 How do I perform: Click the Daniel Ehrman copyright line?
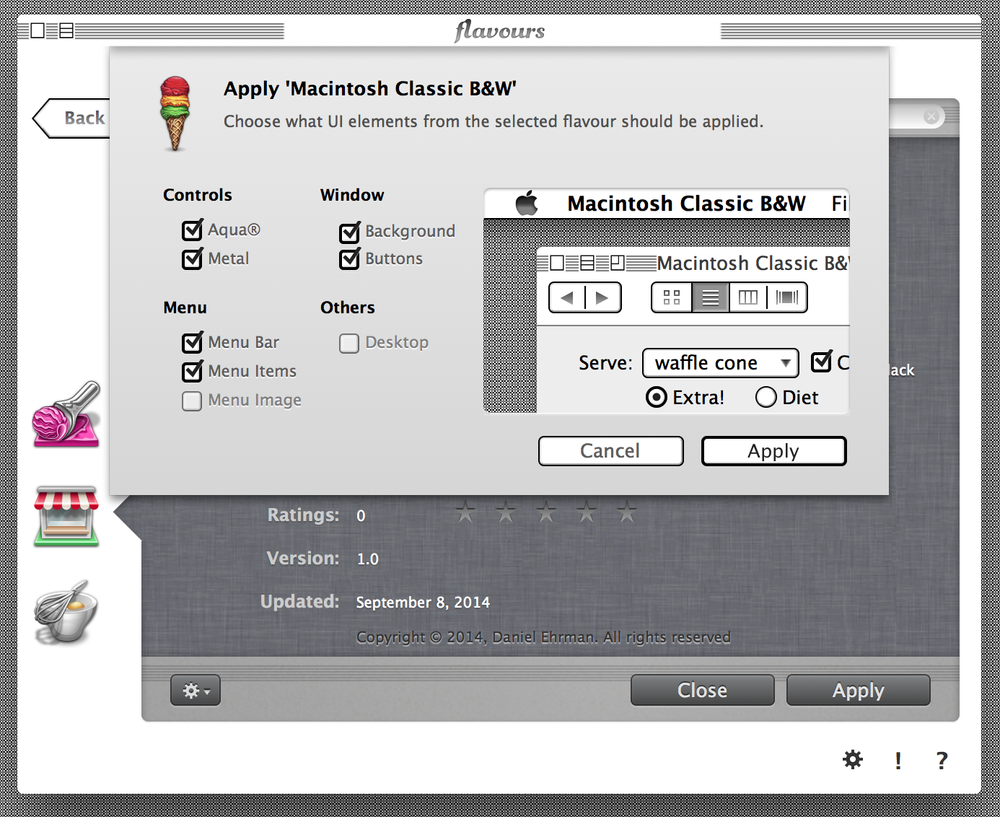[543, 637]
